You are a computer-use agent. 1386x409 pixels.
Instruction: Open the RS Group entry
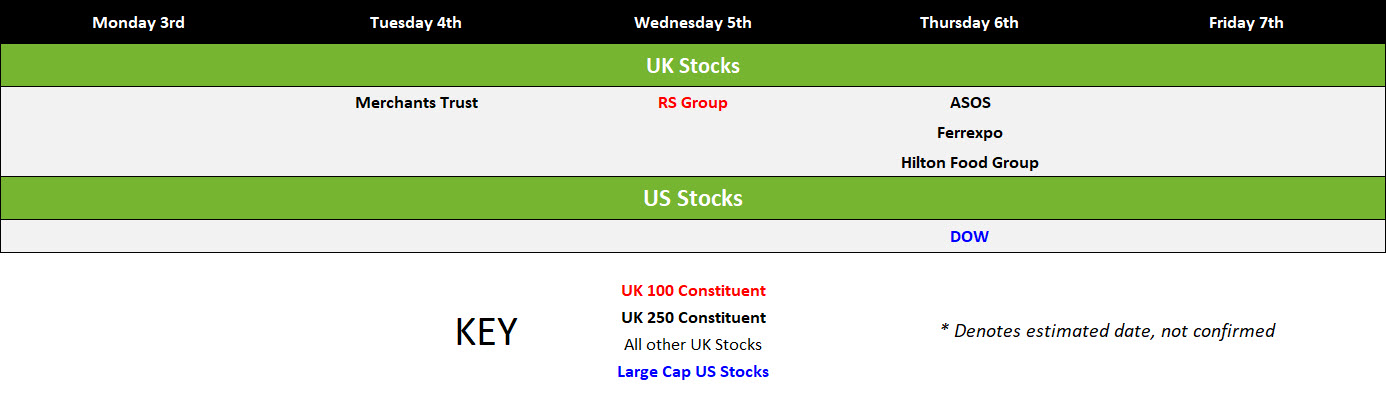692,102
